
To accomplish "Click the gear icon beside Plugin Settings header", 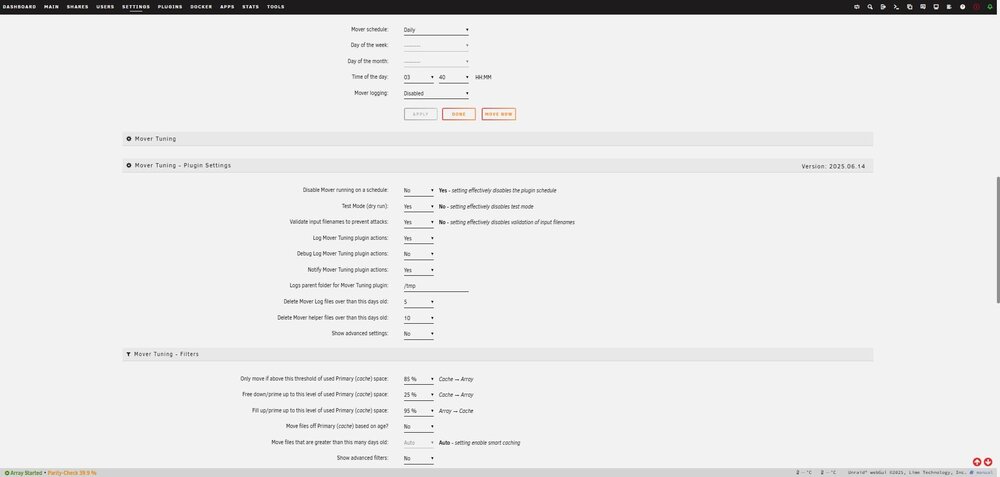I will [129, 165].
